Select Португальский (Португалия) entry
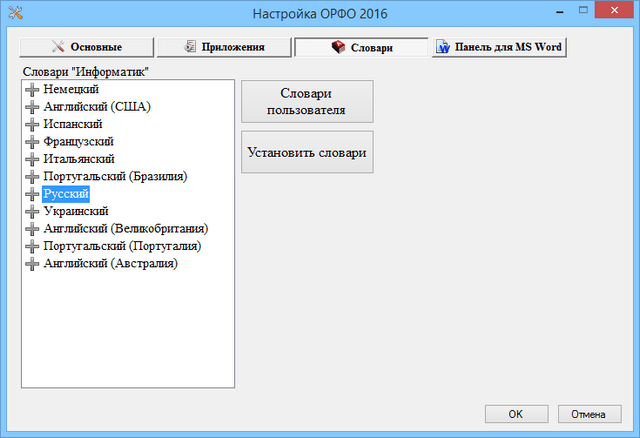 coord(123,246)
